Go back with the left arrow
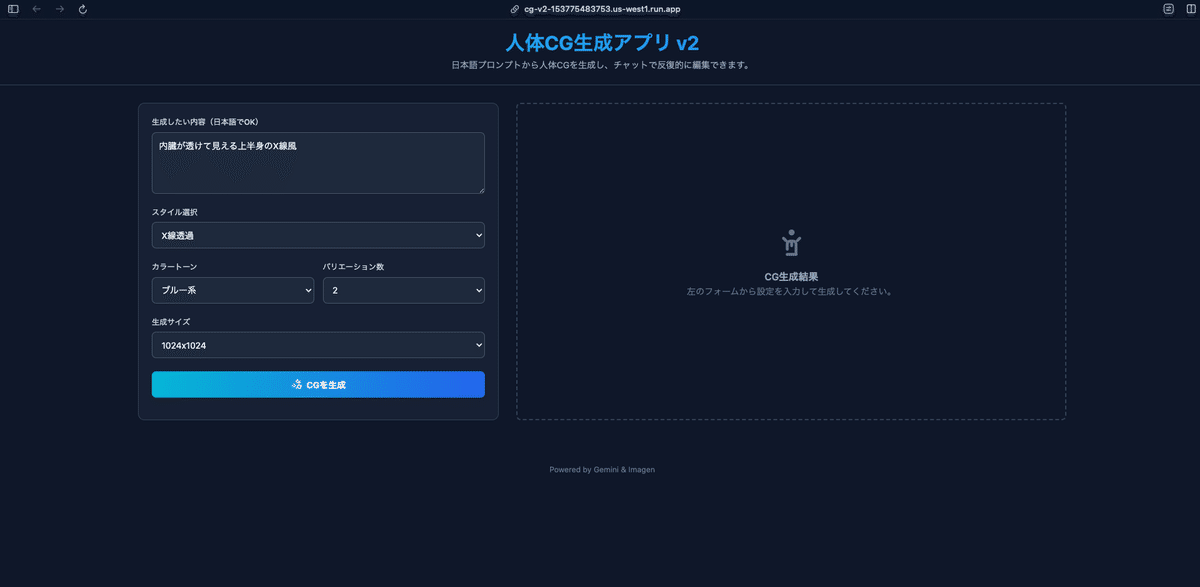Screen dimensions: 1200x587 click(37, 9)
